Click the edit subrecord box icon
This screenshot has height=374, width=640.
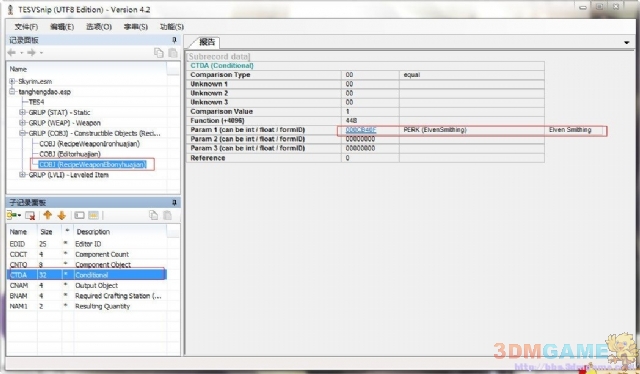[79, 215]
